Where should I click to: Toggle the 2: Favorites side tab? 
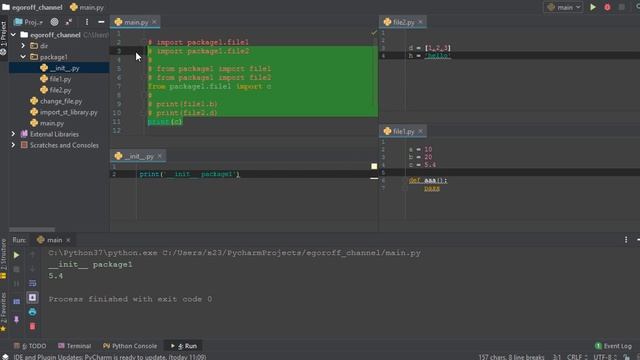[x=3, y=312]
